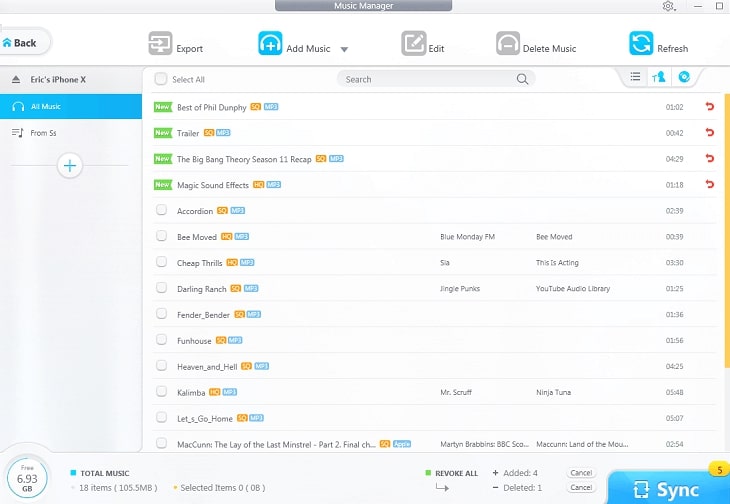This screenshot has width=730, height=504.
Task: Open the Add Music dropdown arrow
Action: (344, 49)
